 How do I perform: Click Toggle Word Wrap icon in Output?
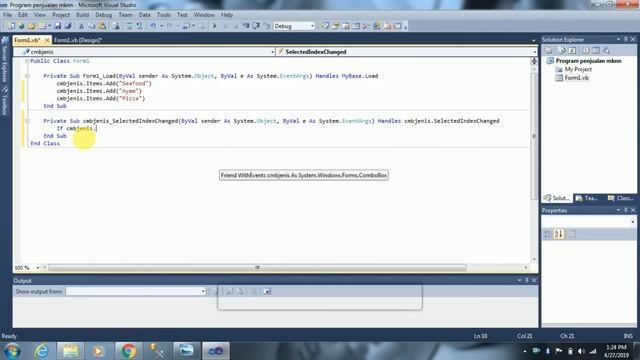267,291
